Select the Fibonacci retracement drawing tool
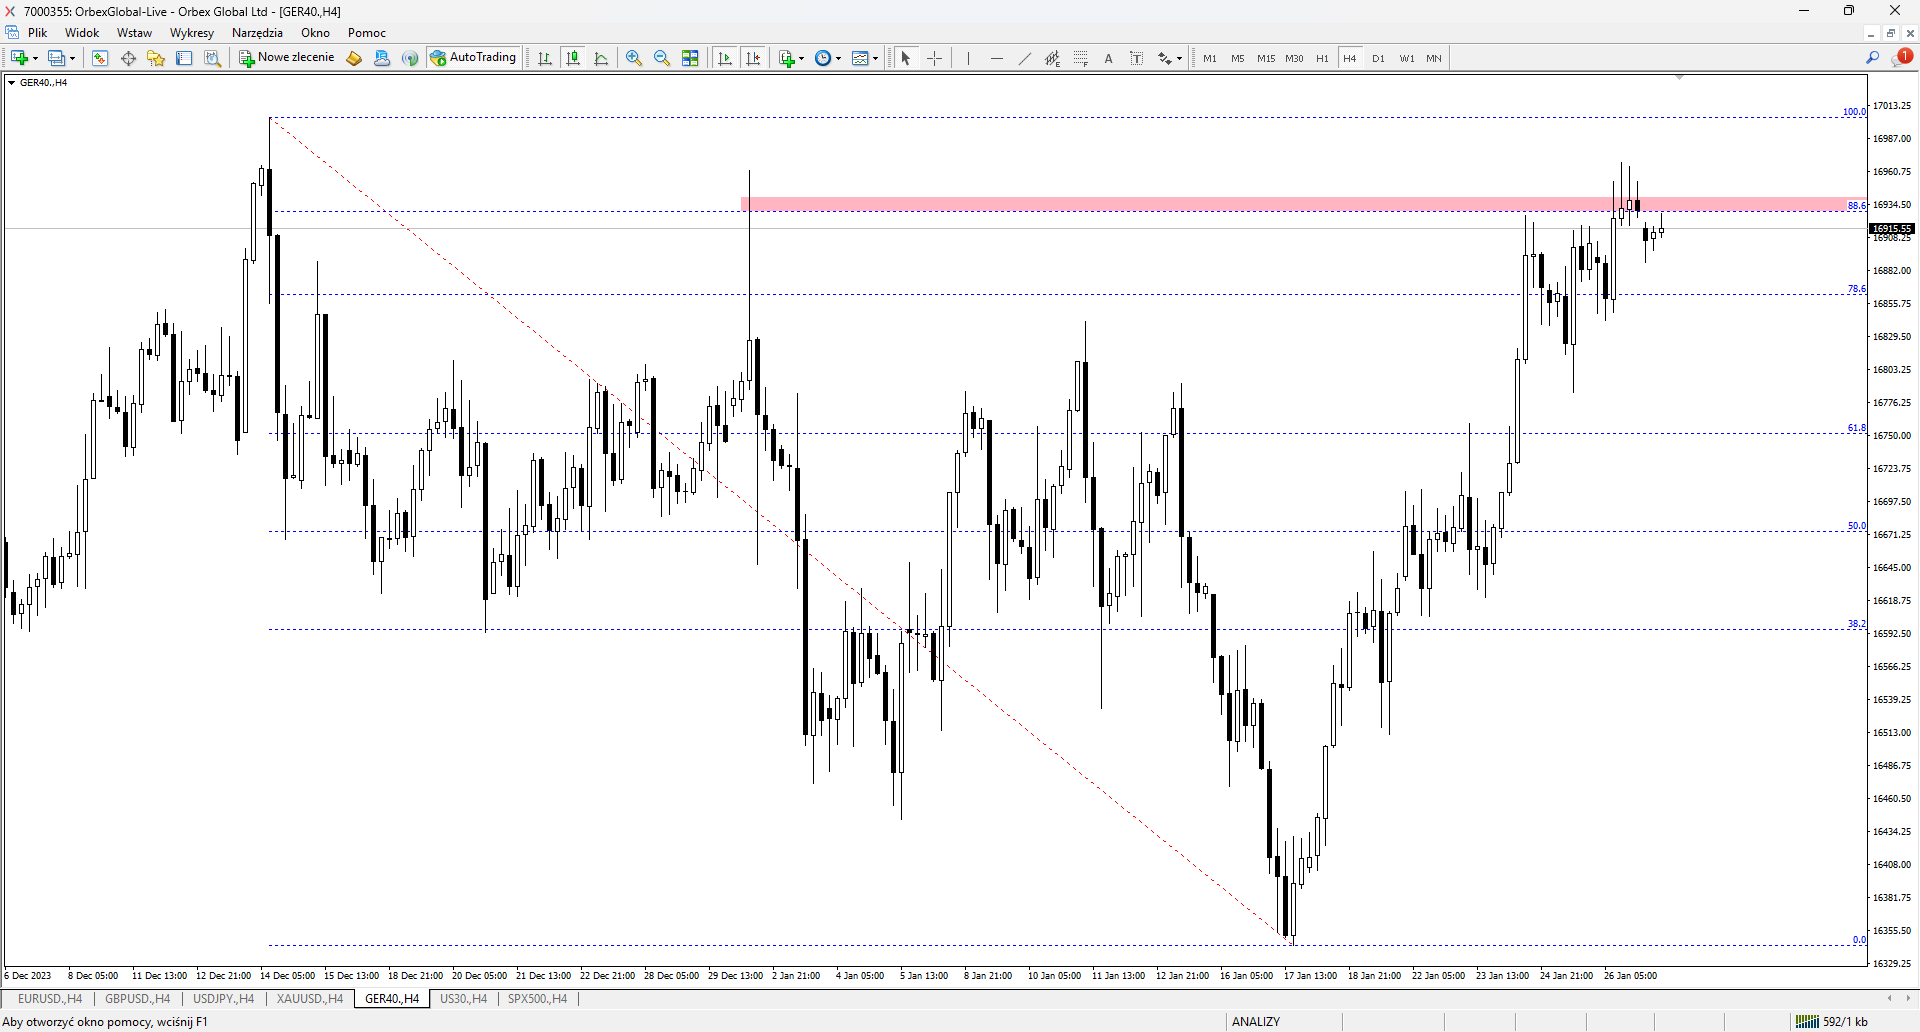 click(1081, 58)
